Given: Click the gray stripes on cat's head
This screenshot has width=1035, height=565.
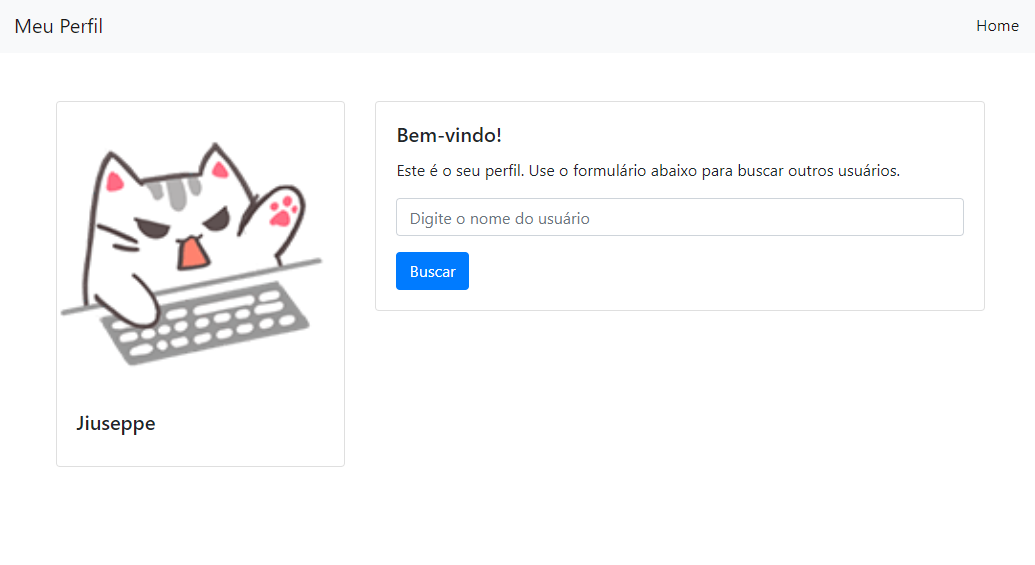Looking at the screenshot, I should pos(174,192).
